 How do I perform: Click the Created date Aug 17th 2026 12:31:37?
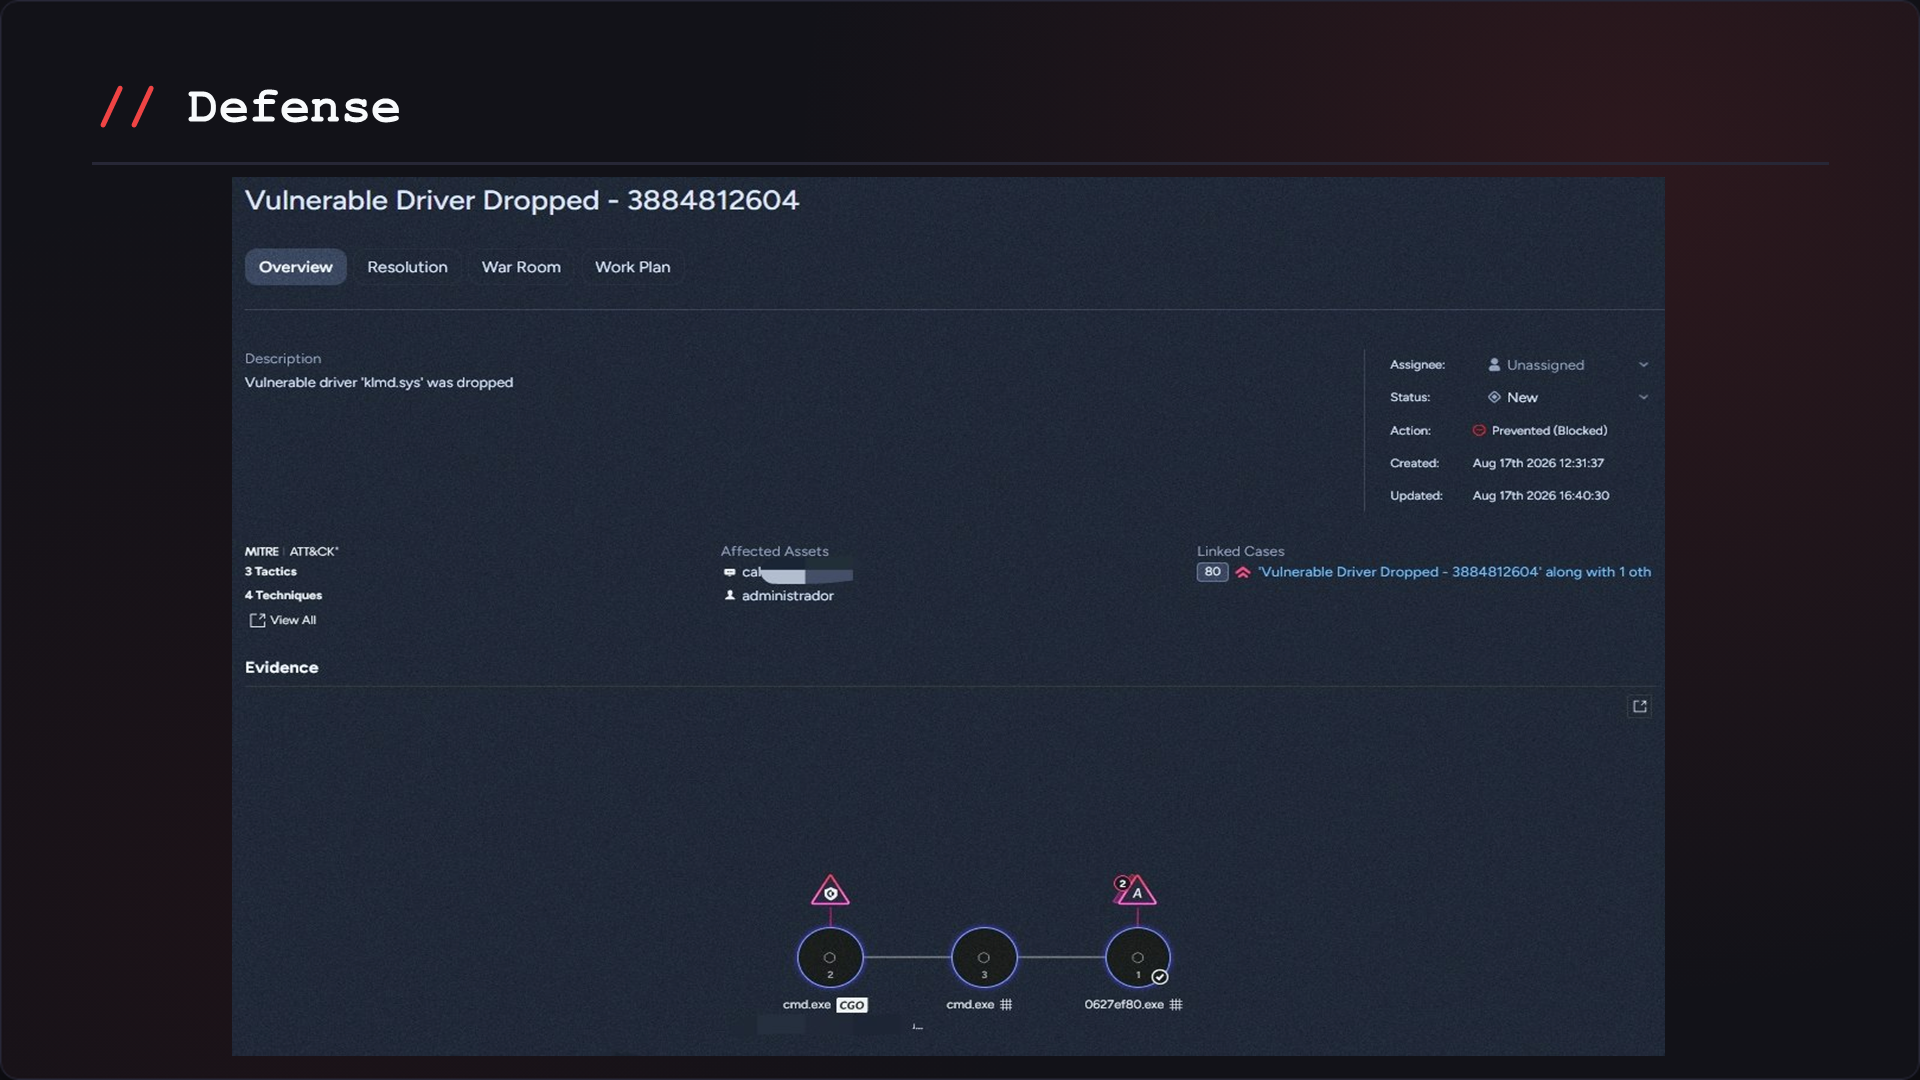(1538, 463)
